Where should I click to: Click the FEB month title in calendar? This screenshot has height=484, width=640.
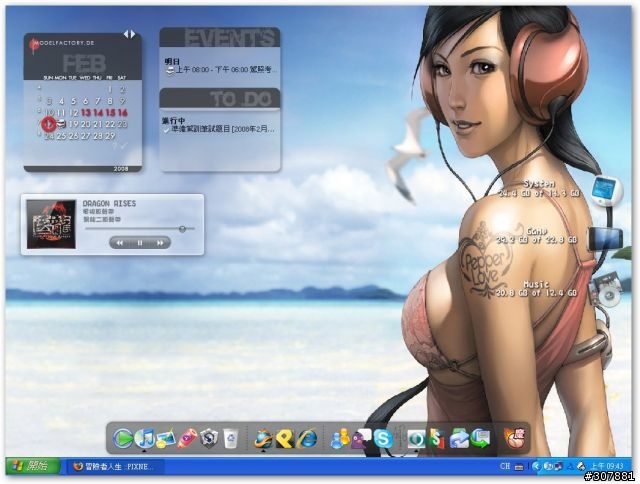[84, 64]
